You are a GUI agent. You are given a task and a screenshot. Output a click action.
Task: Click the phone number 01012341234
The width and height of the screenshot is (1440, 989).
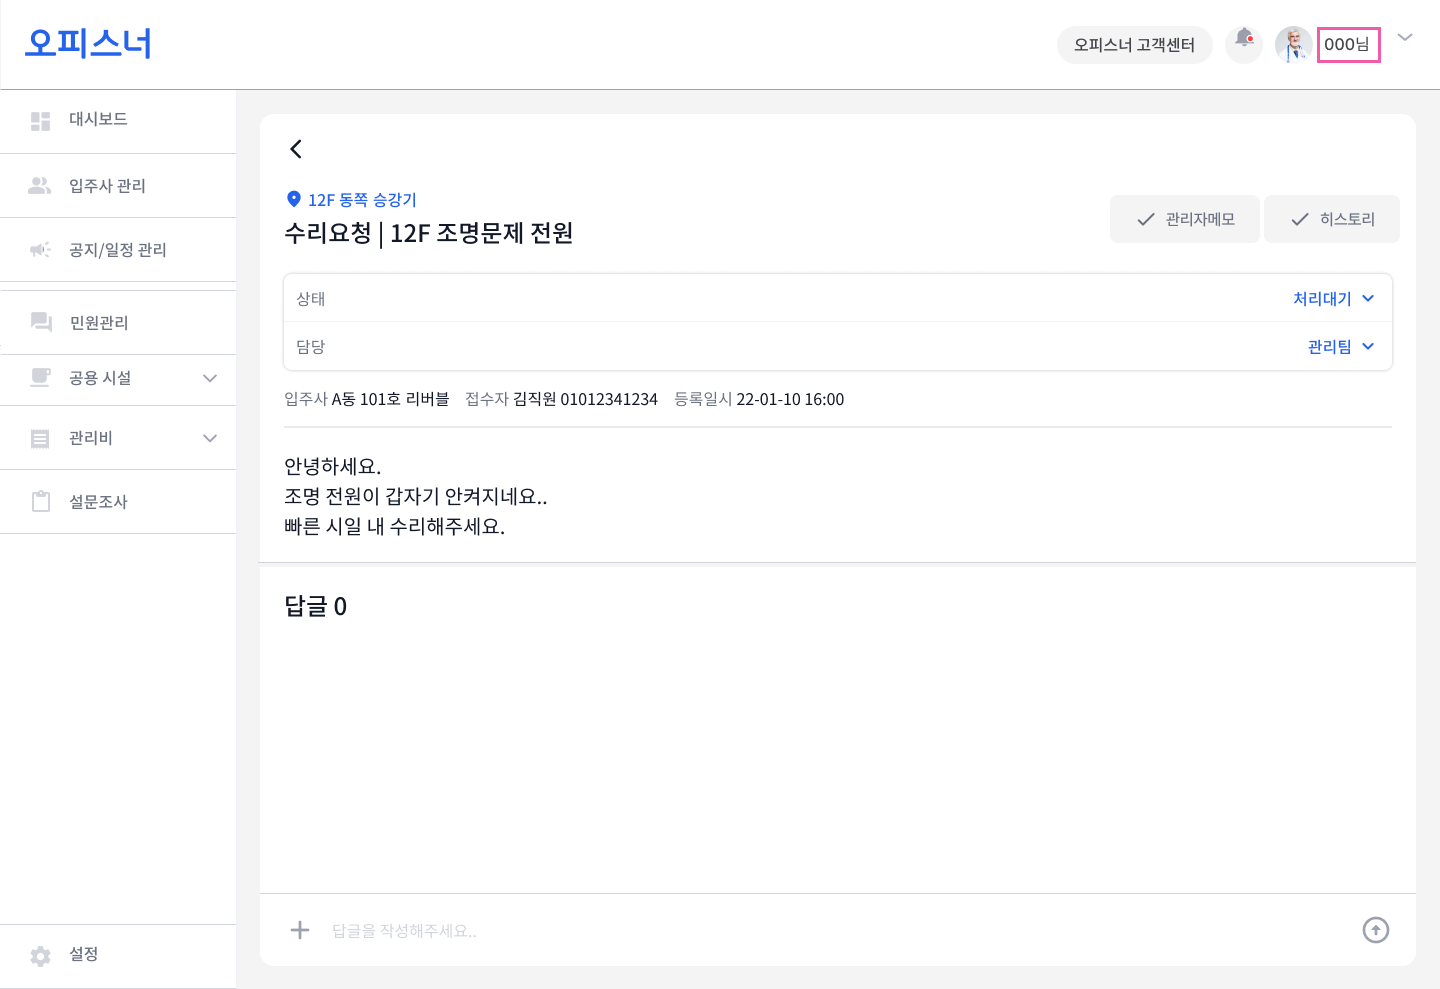click(609, 399)
